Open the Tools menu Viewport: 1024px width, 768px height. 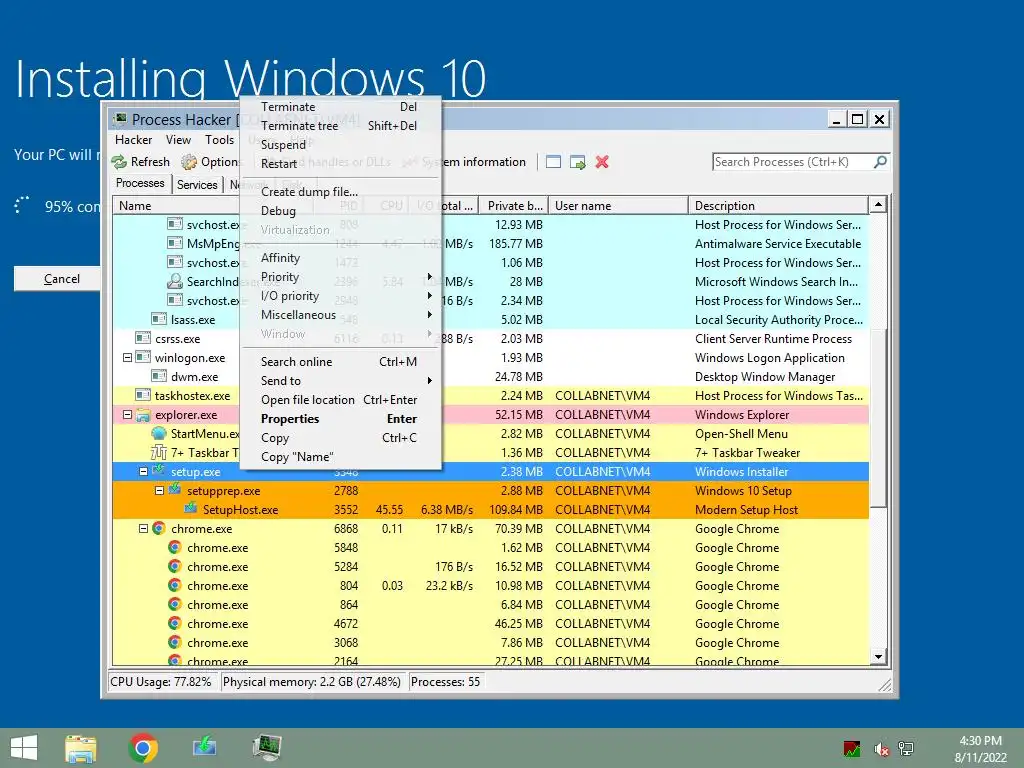[219, 140]
